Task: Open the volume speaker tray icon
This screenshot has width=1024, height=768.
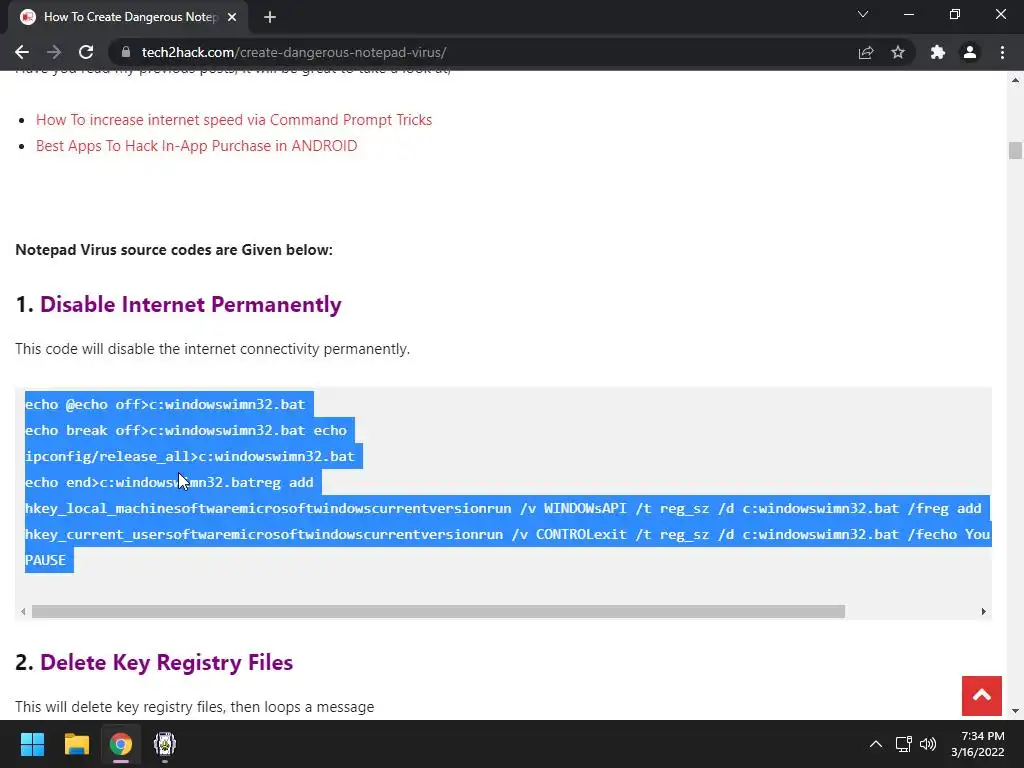Action: 927,744
